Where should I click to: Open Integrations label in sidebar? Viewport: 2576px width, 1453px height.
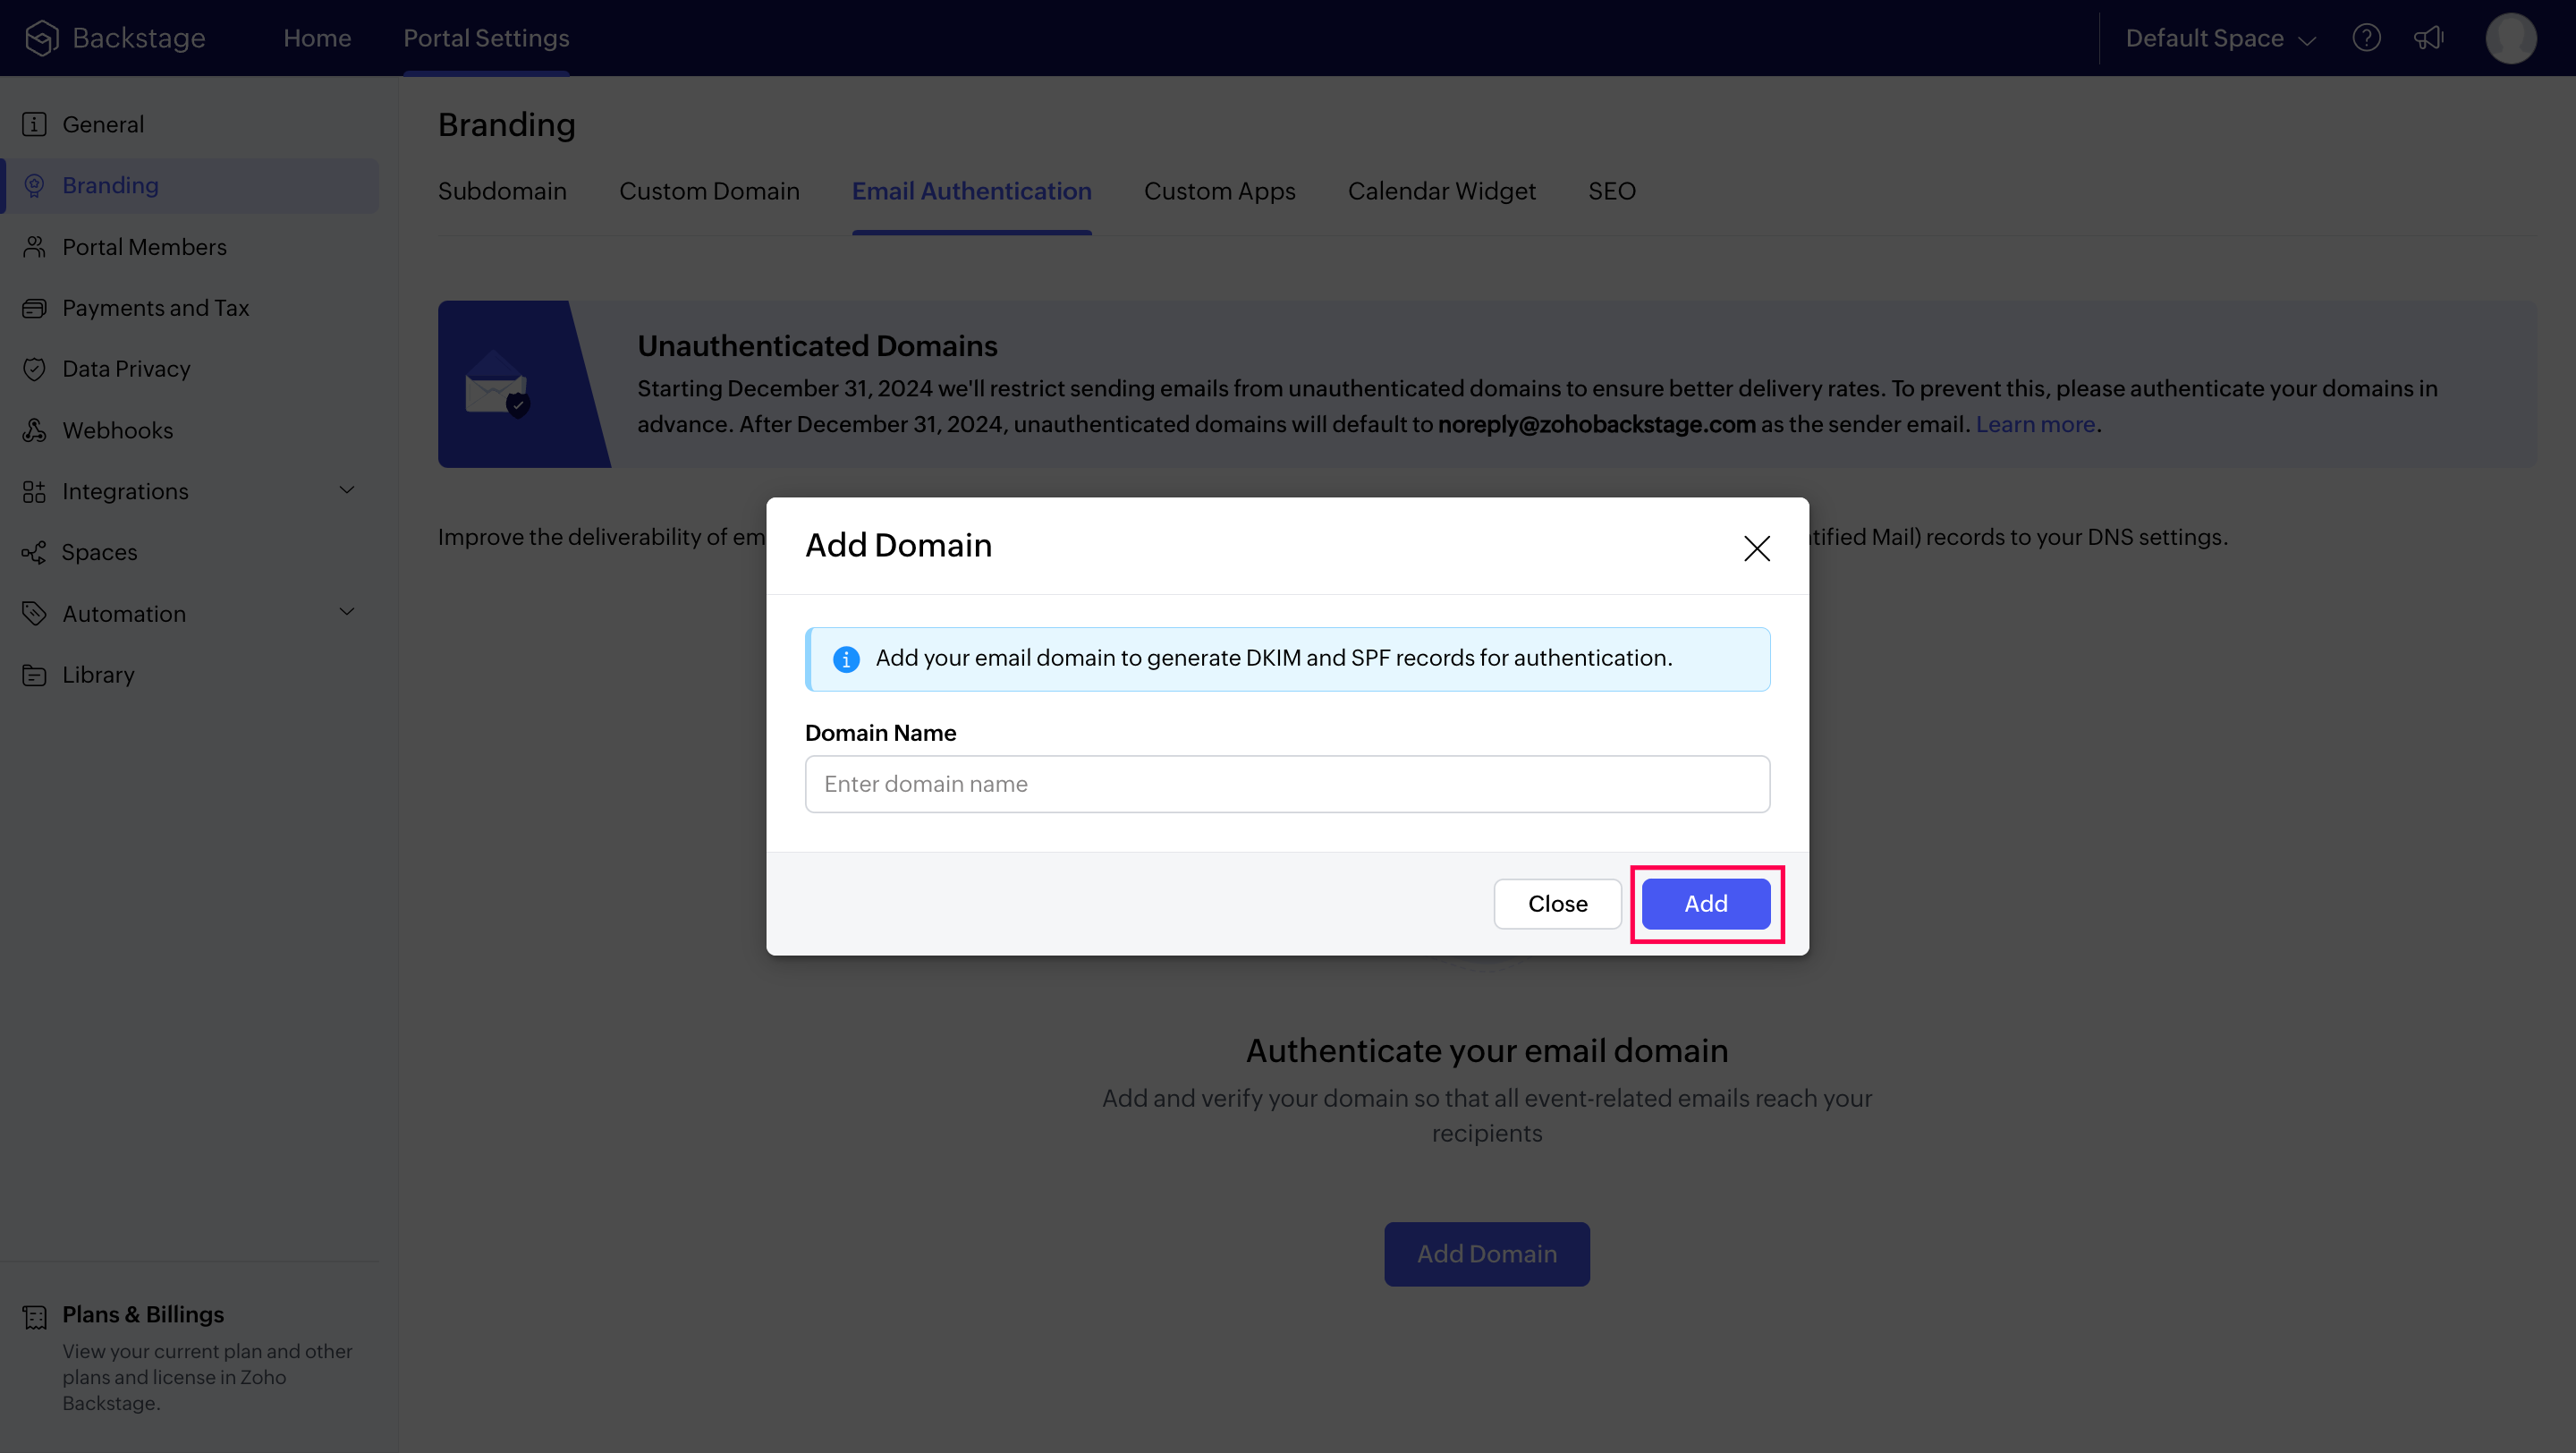[125, 491]
